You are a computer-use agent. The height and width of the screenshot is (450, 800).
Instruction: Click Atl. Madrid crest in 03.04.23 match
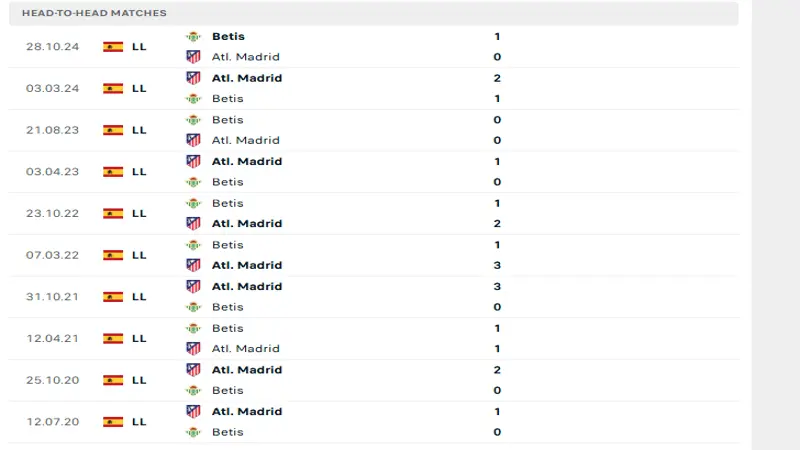pos(193,161)
